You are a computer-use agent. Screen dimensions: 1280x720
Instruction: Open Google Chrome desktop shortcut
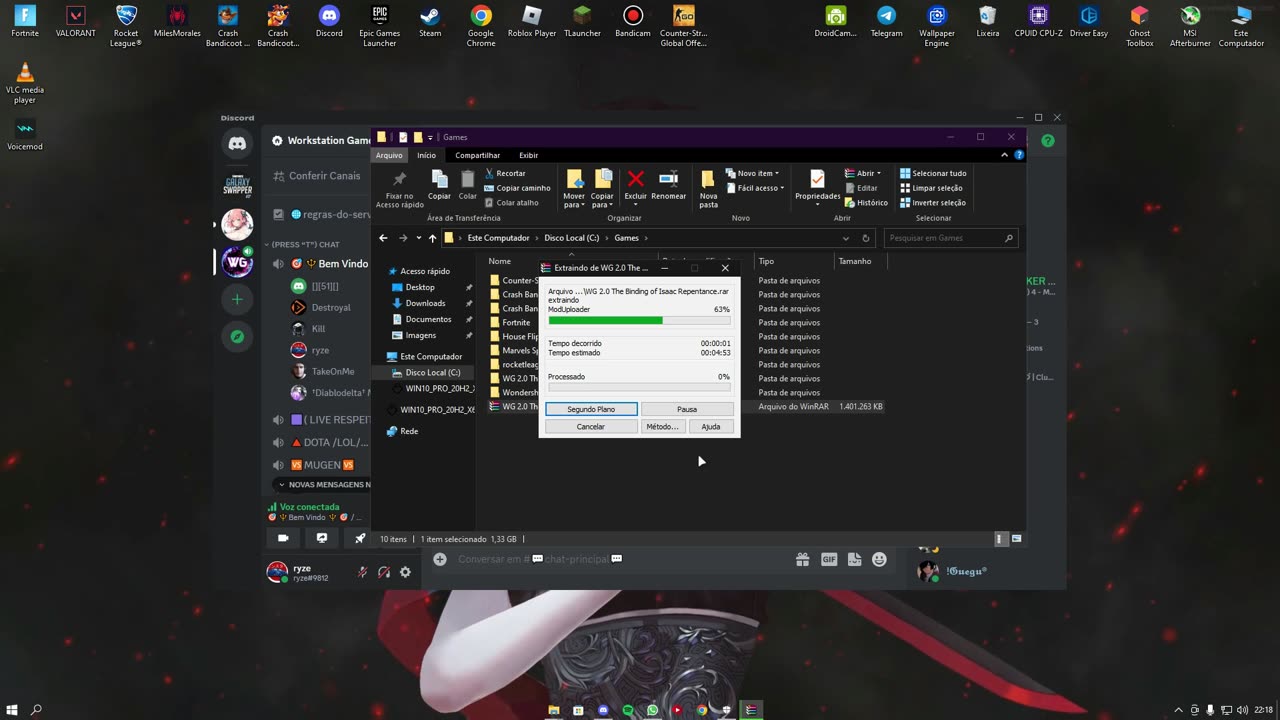click(x=481, y=26)
